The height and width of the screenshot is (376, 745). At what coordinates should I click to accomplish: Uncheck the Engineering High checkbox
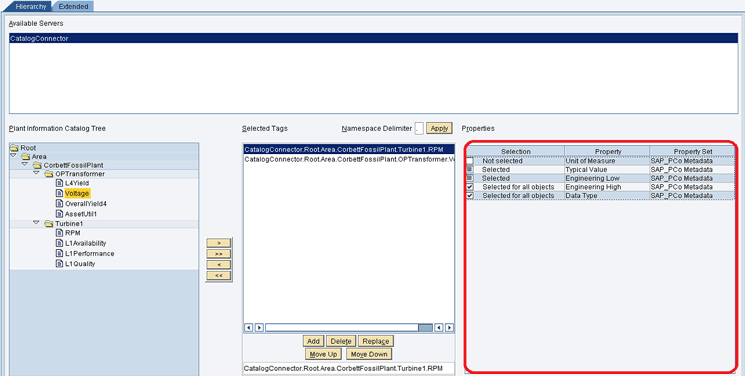470,187
